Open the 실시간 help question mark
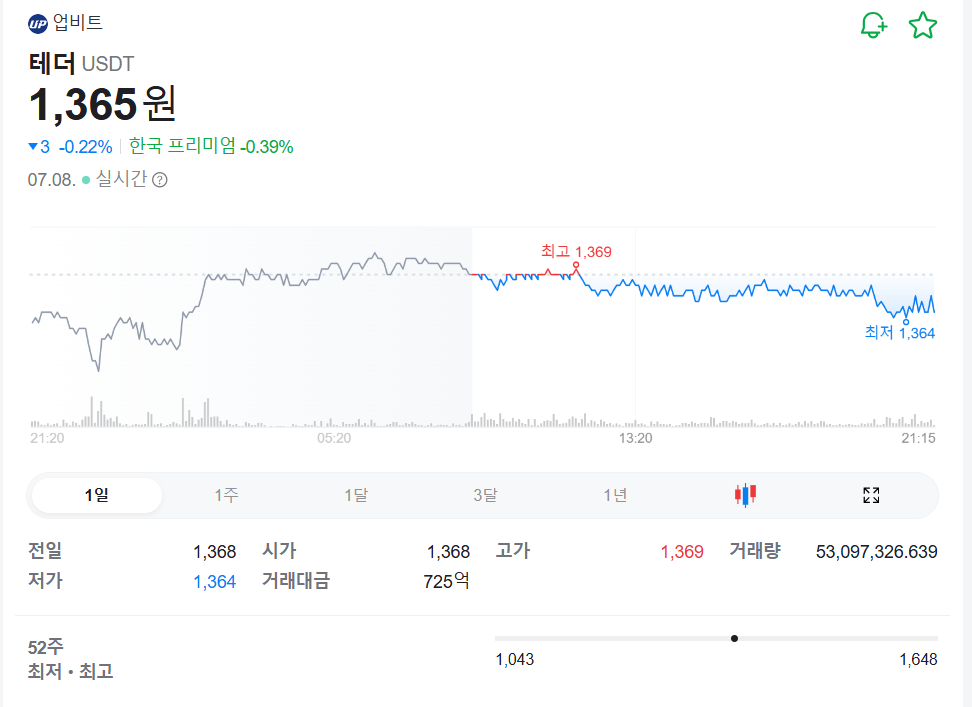The width and height of the screenshot is (972, 707). [162, 180]
